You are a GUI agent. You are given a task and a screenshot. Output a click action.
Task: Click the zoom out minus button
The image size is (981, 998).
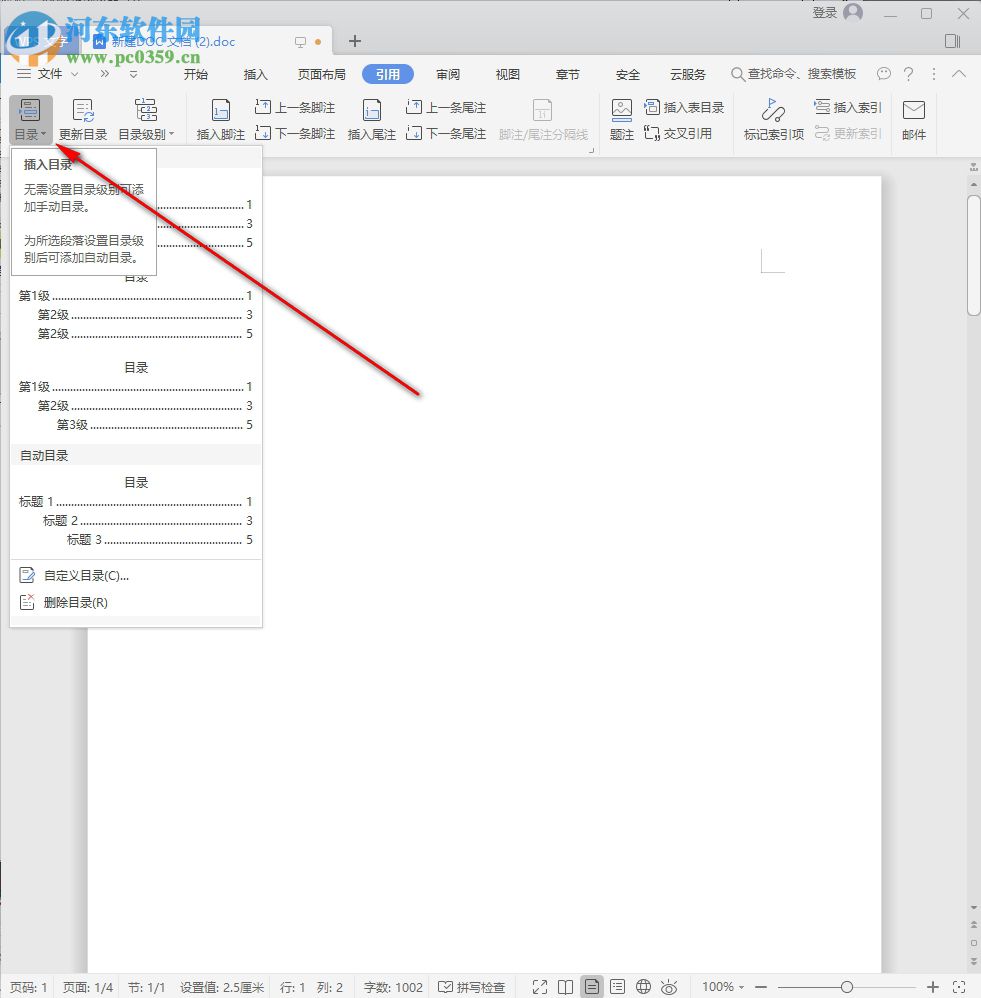coord(760,987)
